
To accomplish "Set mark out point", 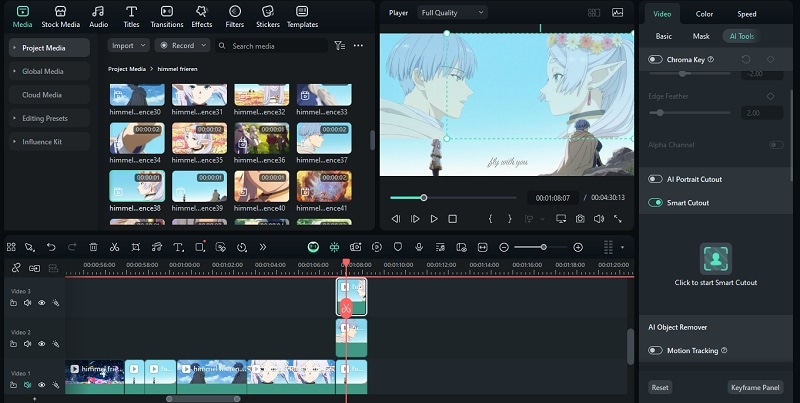I will pos(509,219).
